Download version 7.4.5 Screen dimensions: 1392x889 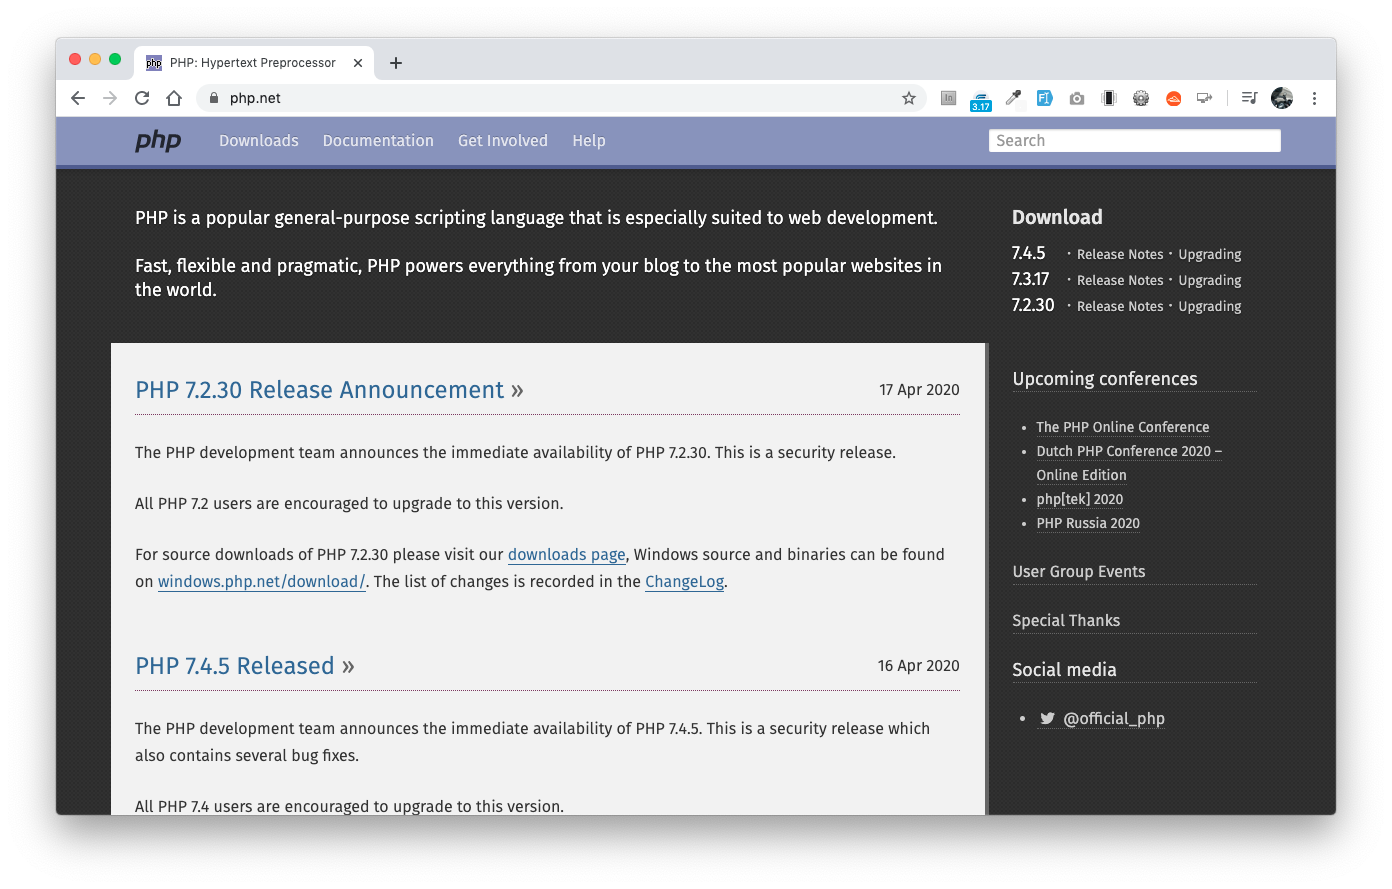[x=1028, y=253]
